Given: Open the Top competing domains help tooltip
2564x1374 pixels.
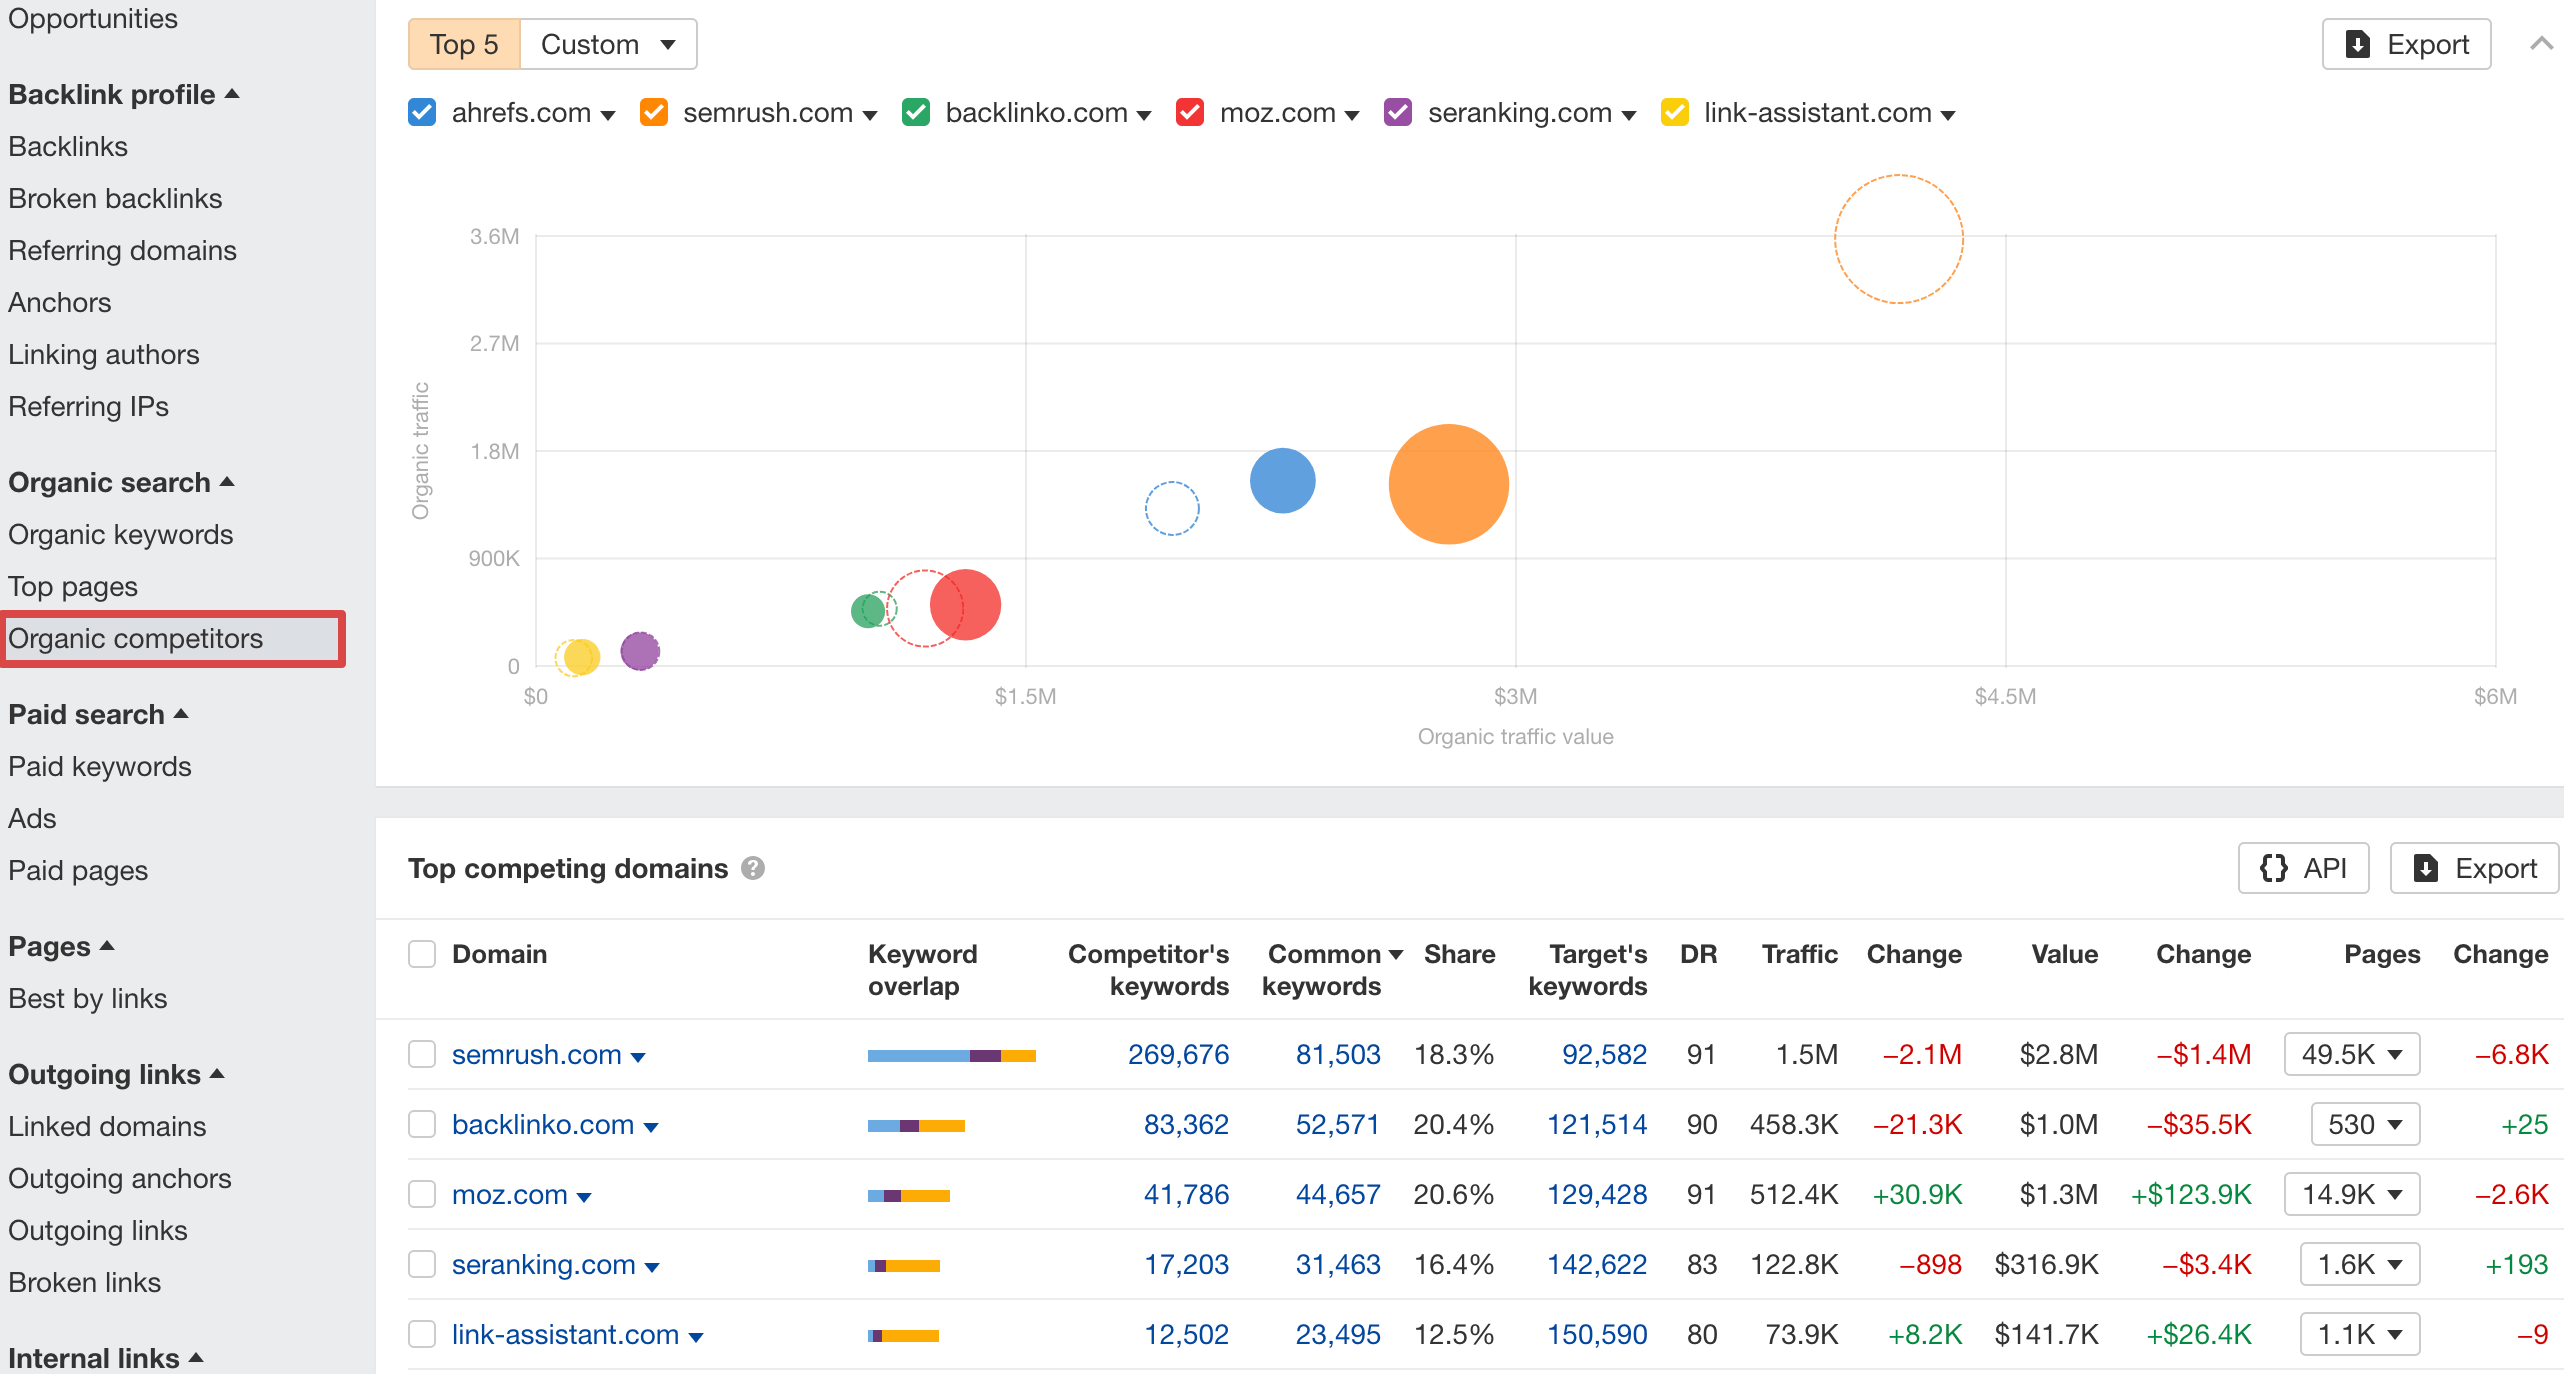Looking at the screenshot, I should tap(752, 868).
